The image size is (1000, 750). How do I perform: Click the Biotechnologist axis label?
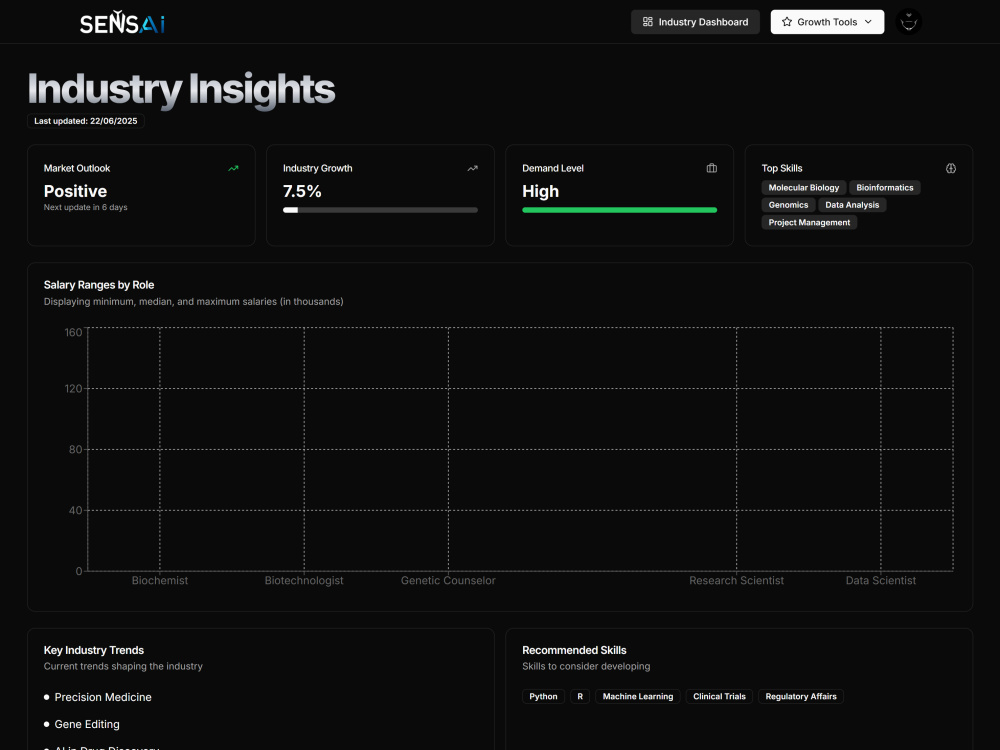tap(304, 580)
